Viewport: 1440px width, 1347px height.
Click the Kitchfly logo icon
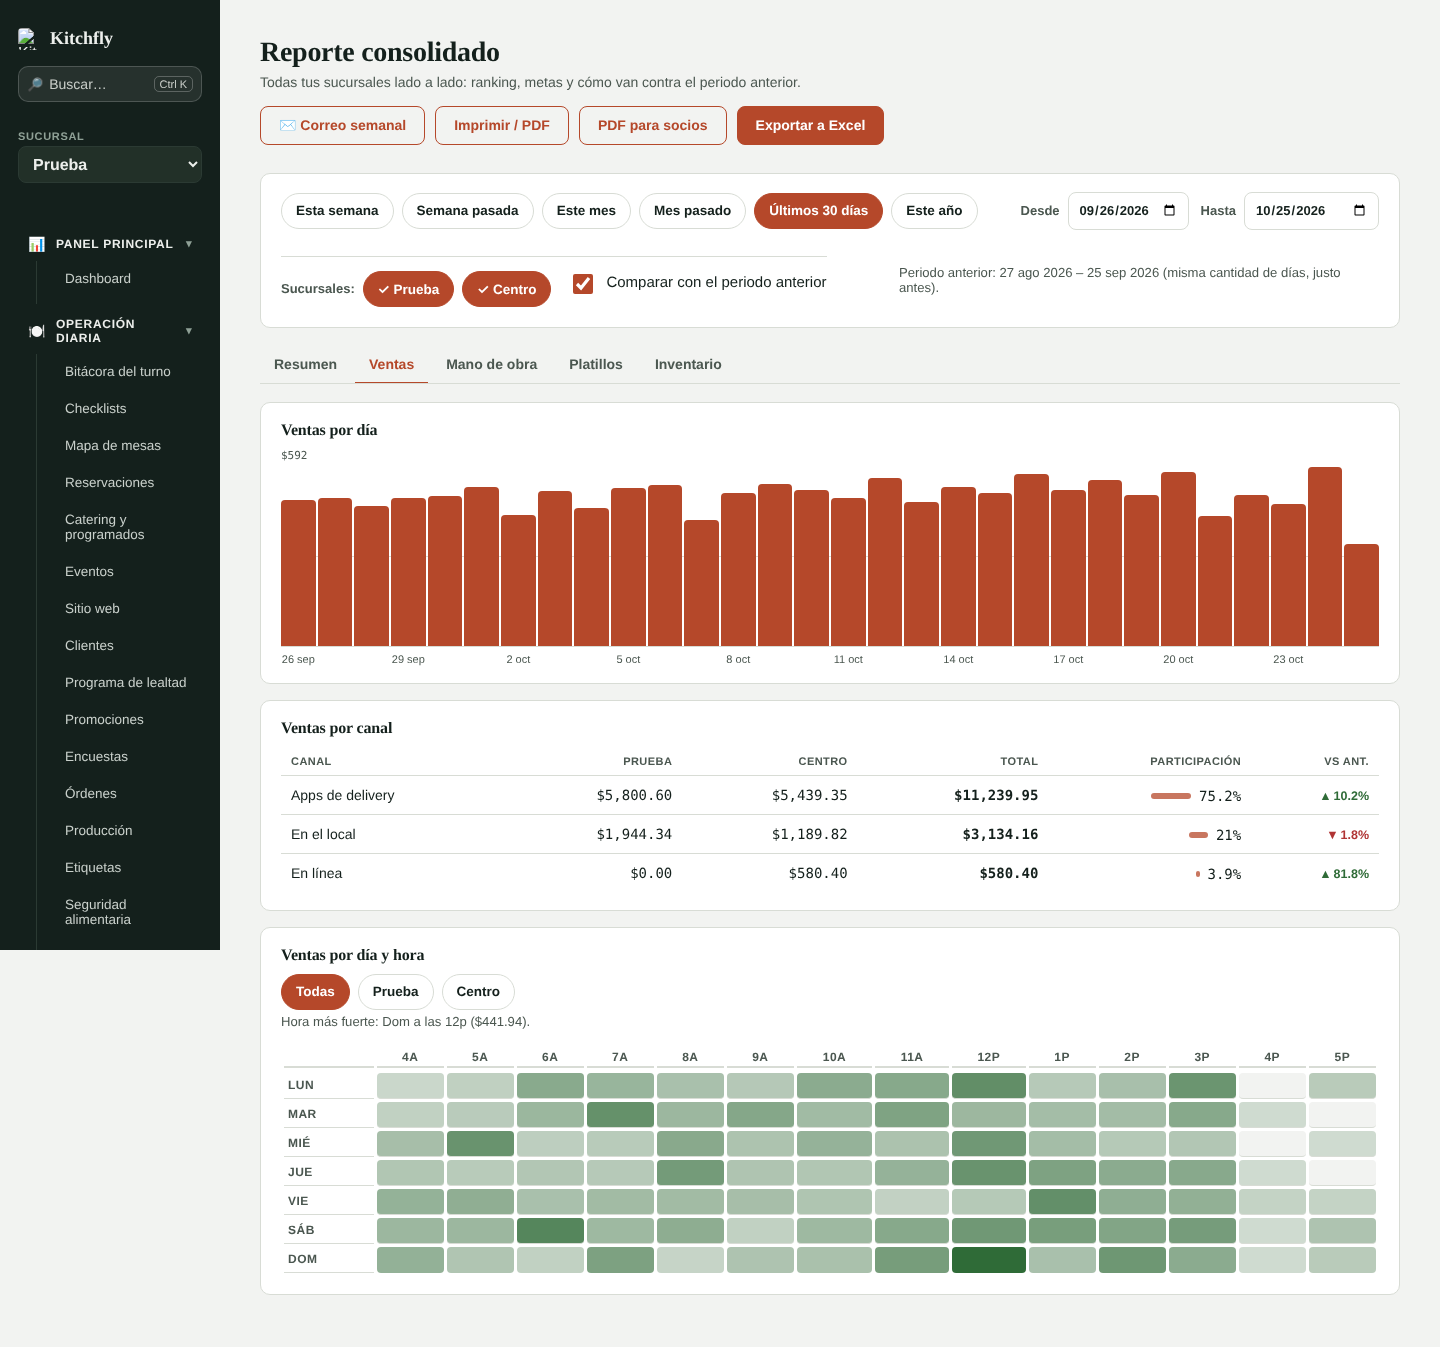point(28,39)
